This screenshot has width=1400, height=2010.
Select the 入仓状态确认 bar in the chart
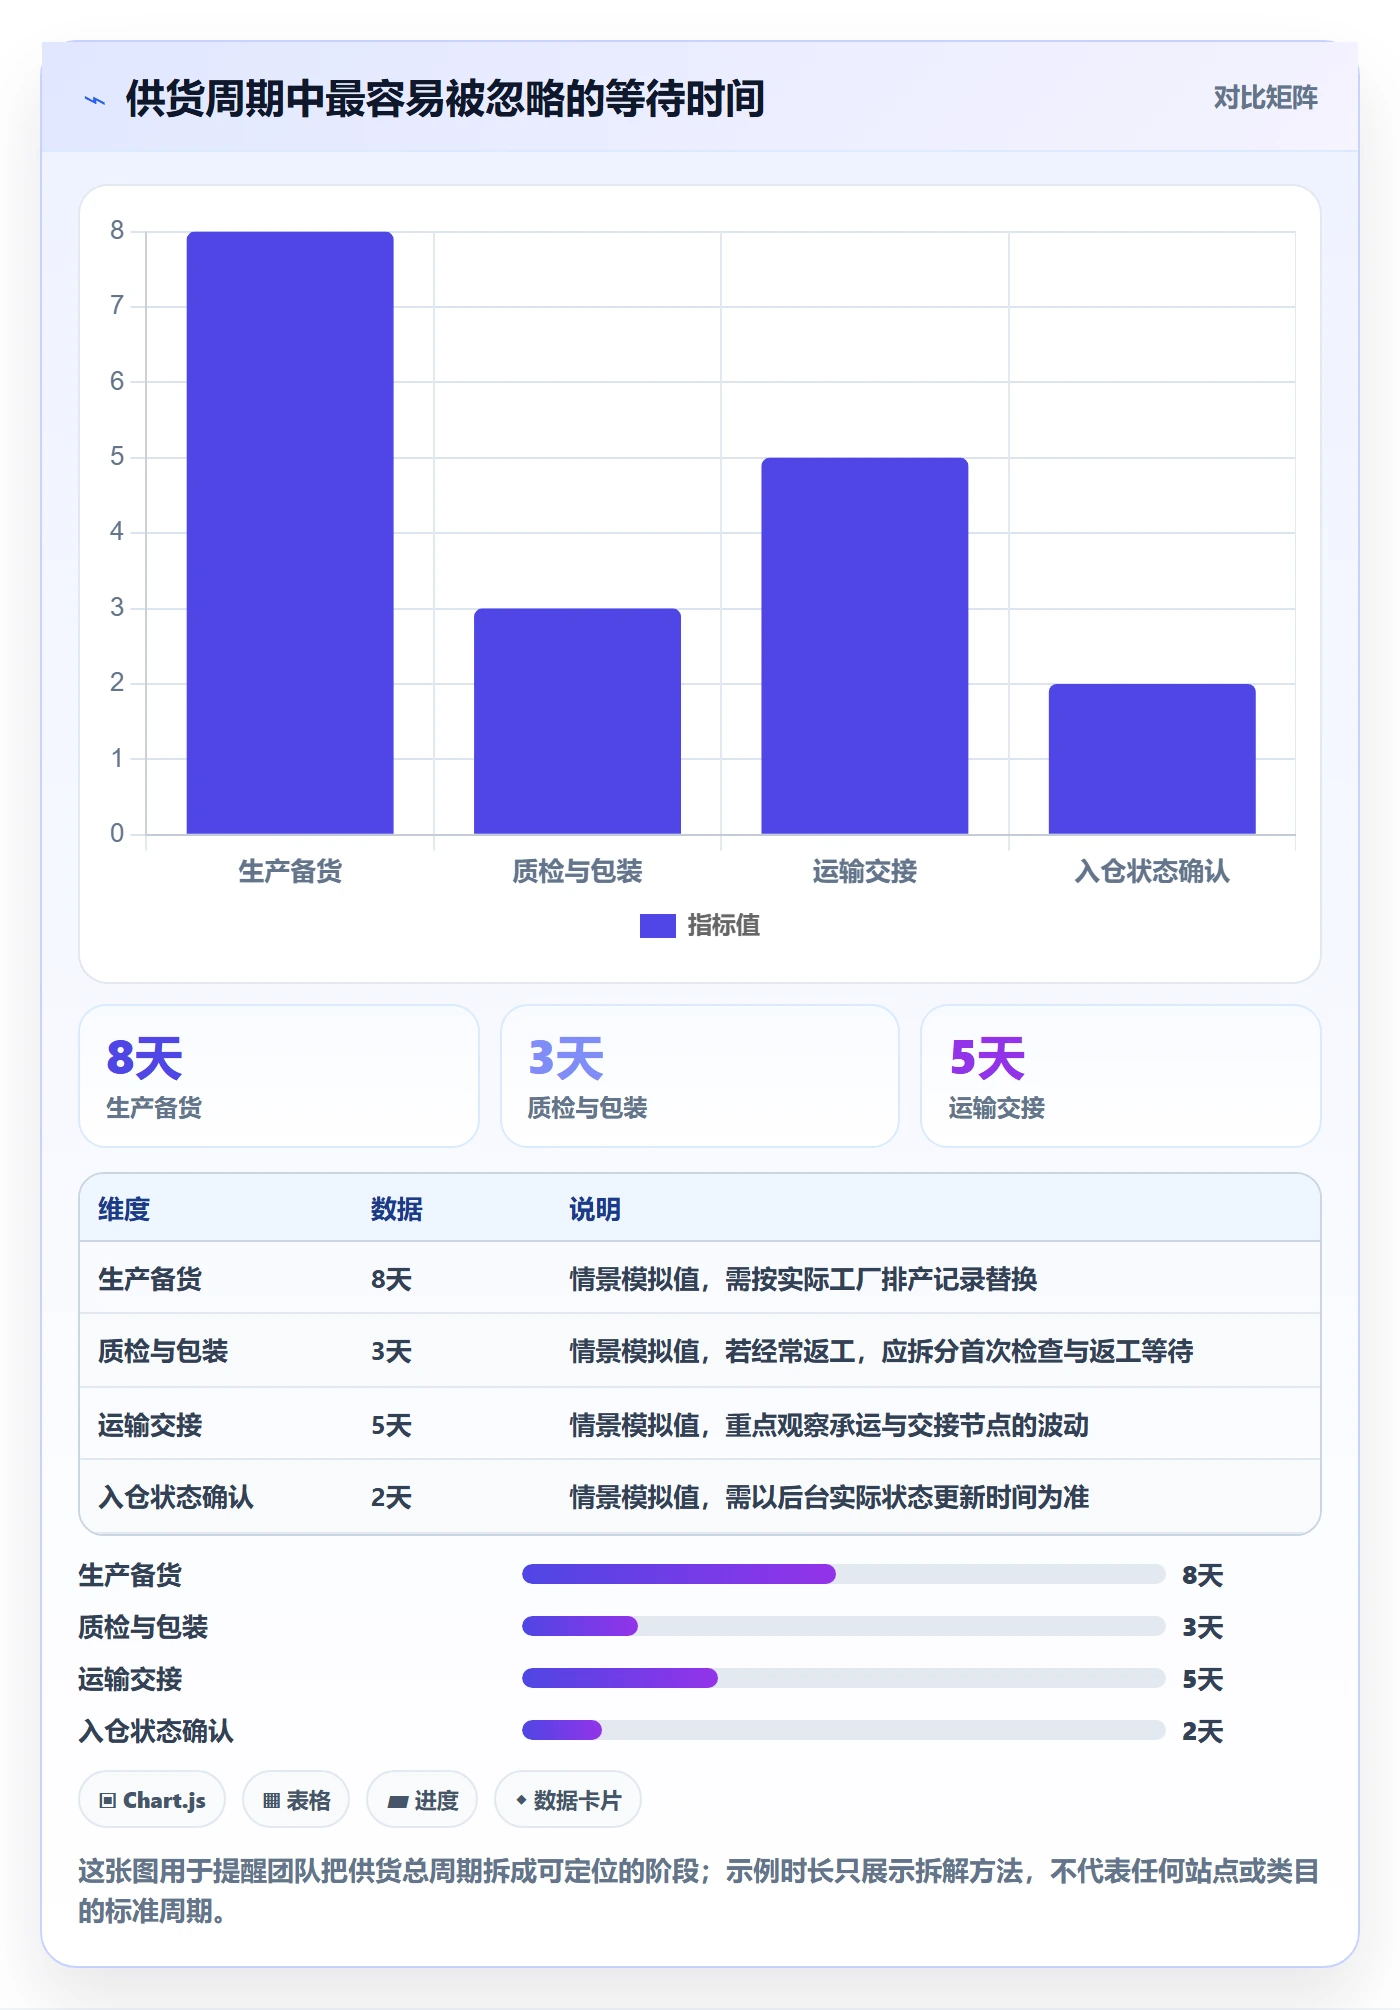coord(1152,759)
